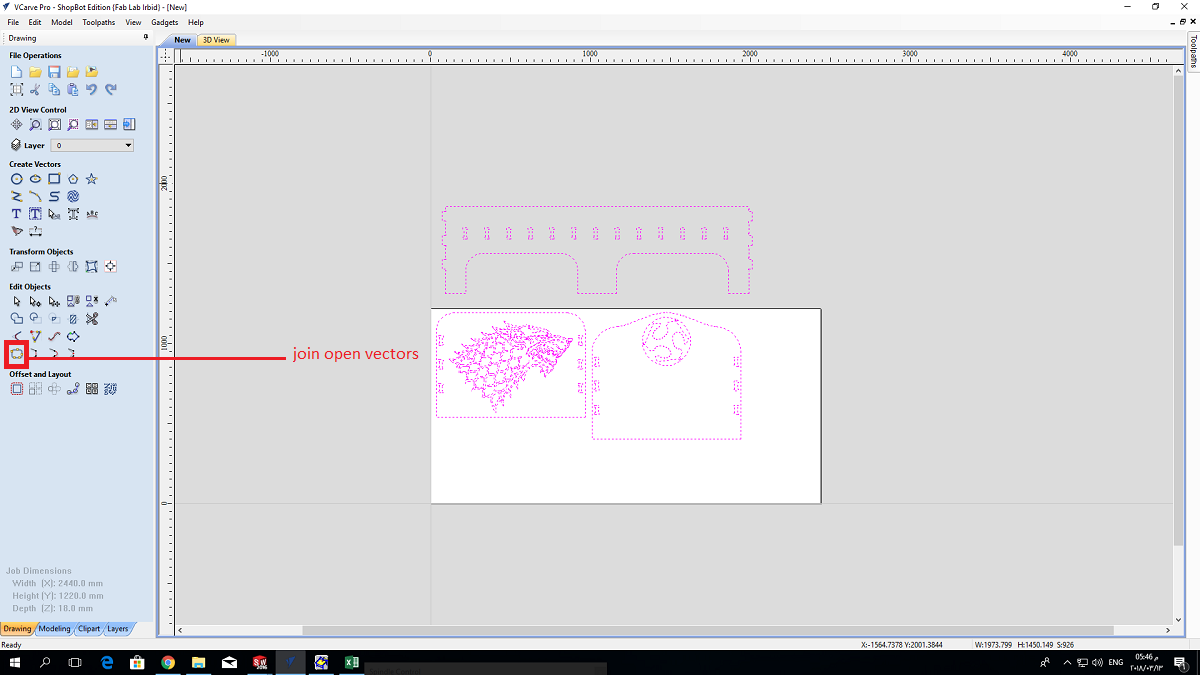Open Text Within Vector Box tool
The image size is (1200, 675).
35,214
